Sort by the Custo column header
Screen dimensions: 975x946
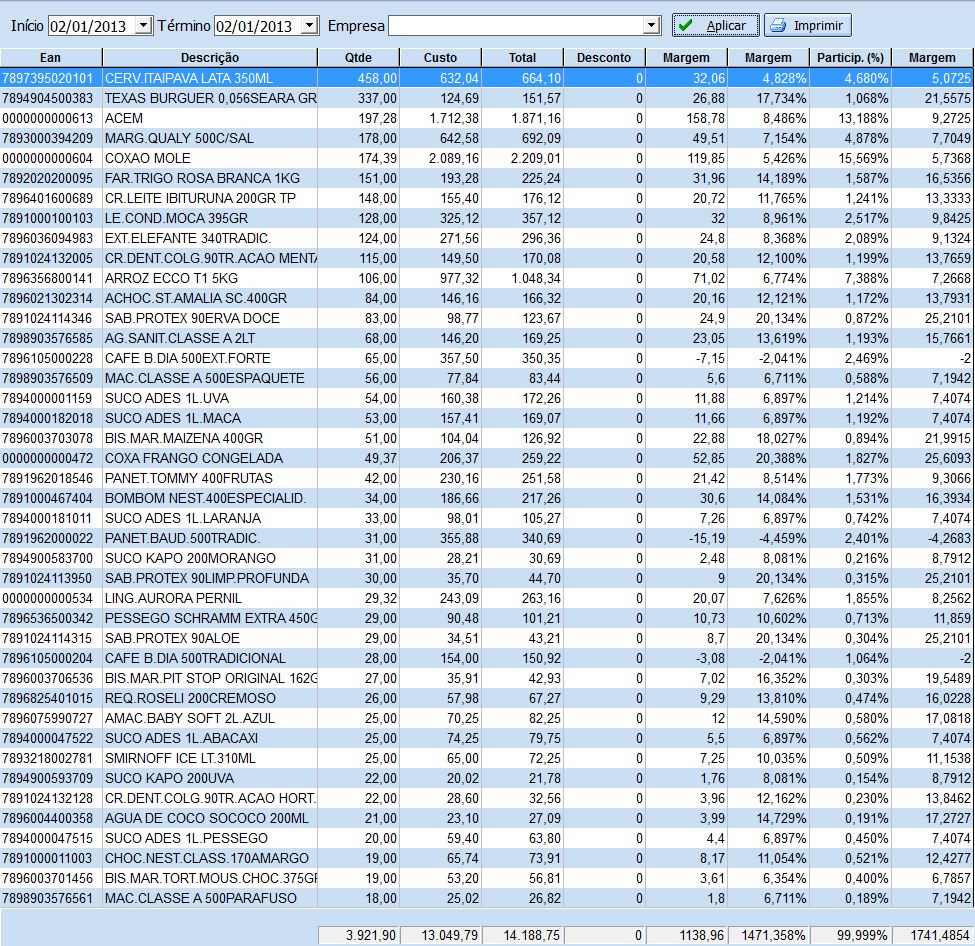[x=440, y=58]
